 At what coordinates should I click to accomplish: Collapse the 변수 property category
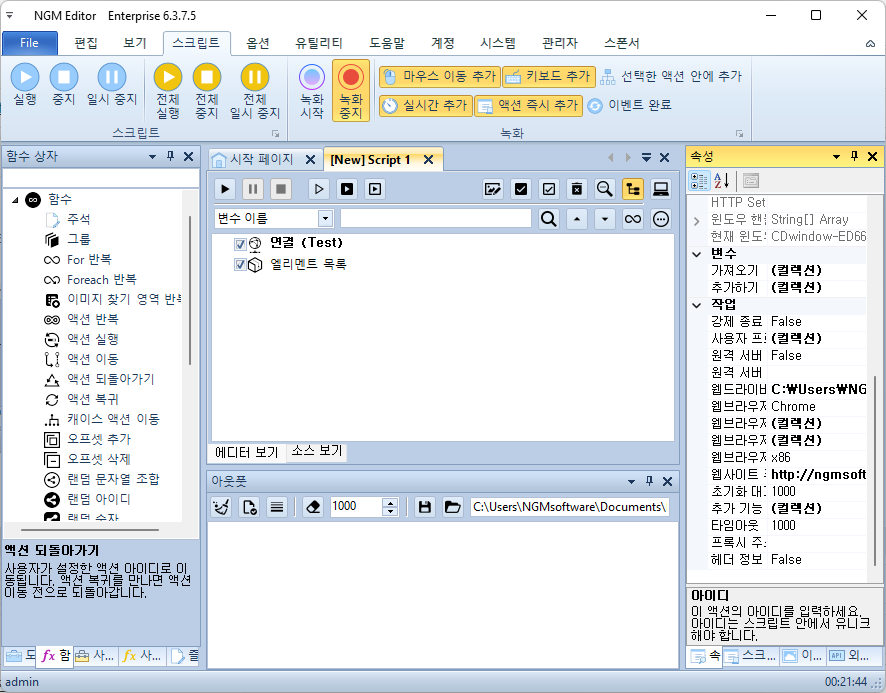697,254
